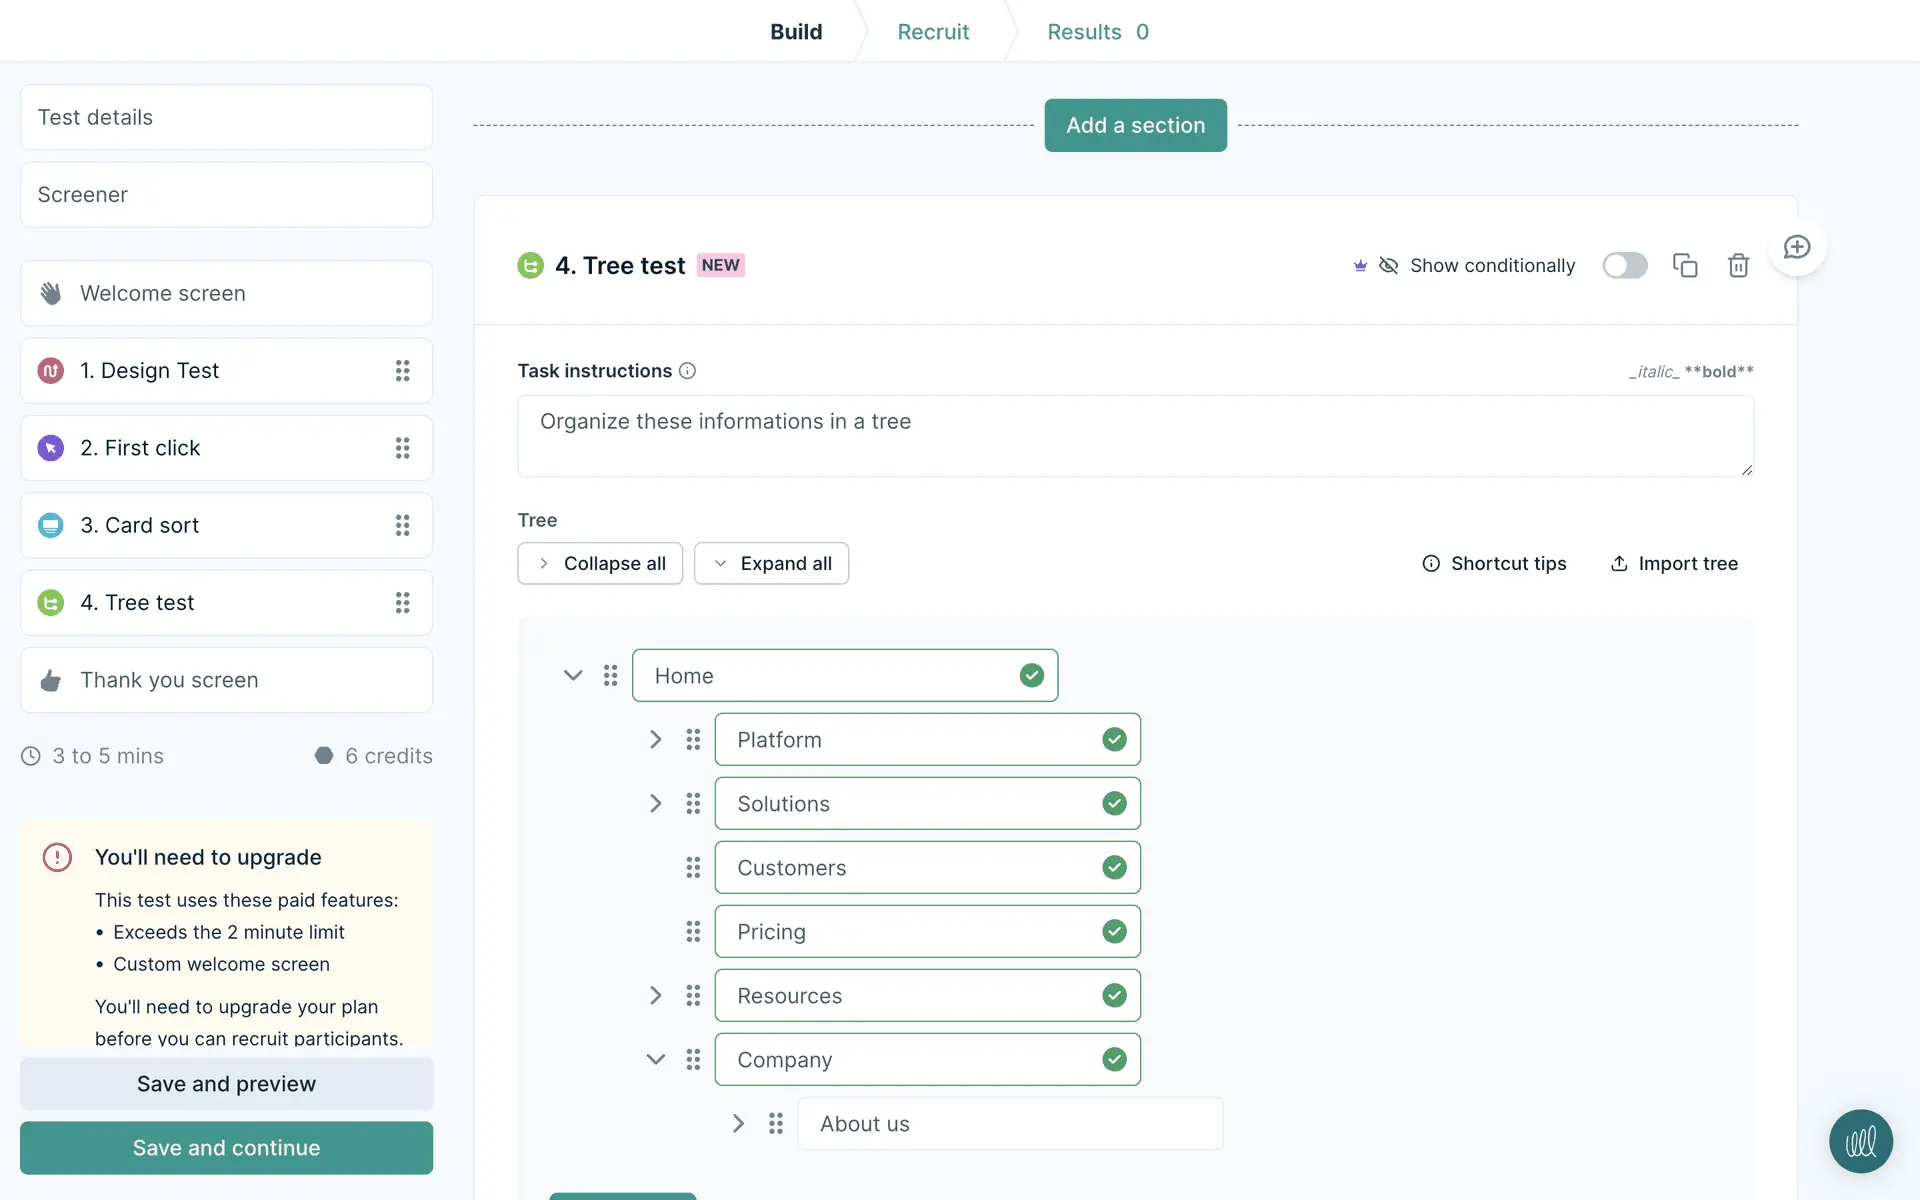Click the Home node drag handle

[x=610, y=676]
